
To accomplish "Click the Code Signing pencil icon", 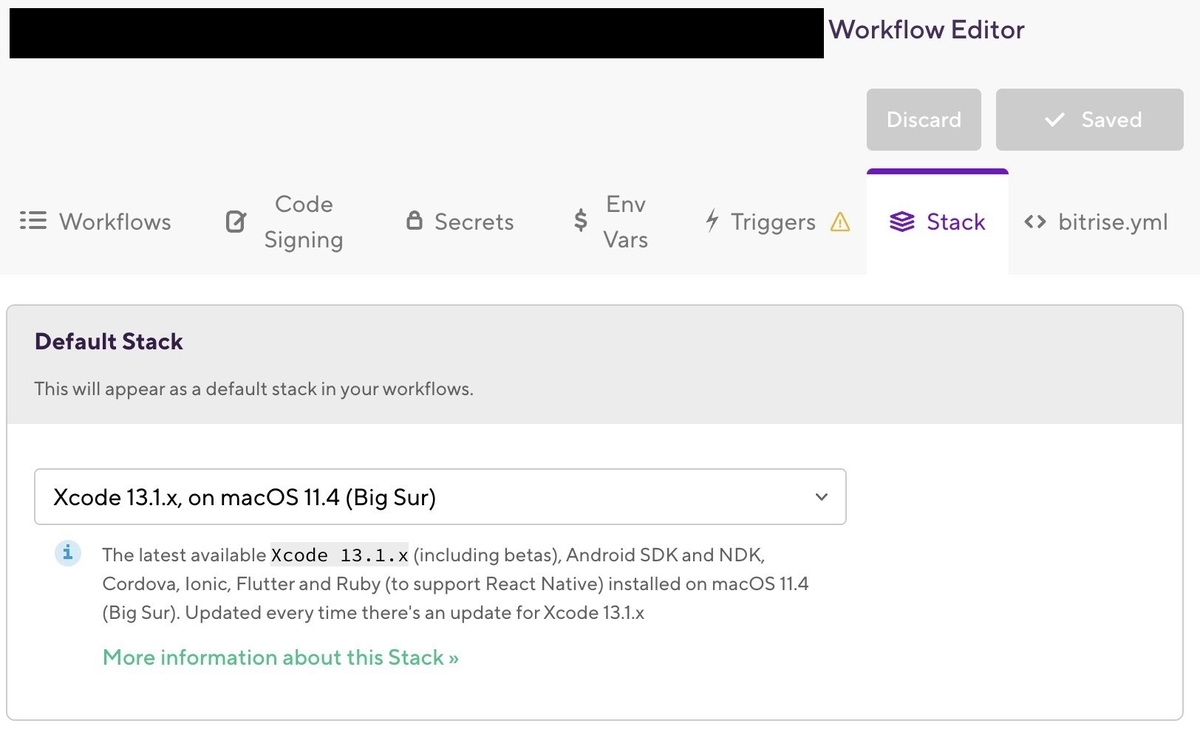I will coord(235,222).
